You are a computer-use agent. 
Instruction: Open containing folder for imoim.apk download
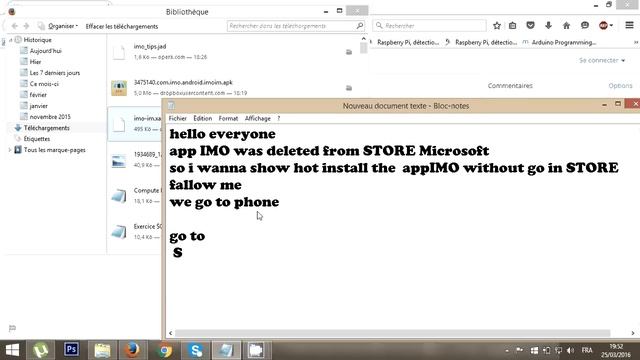349,88
